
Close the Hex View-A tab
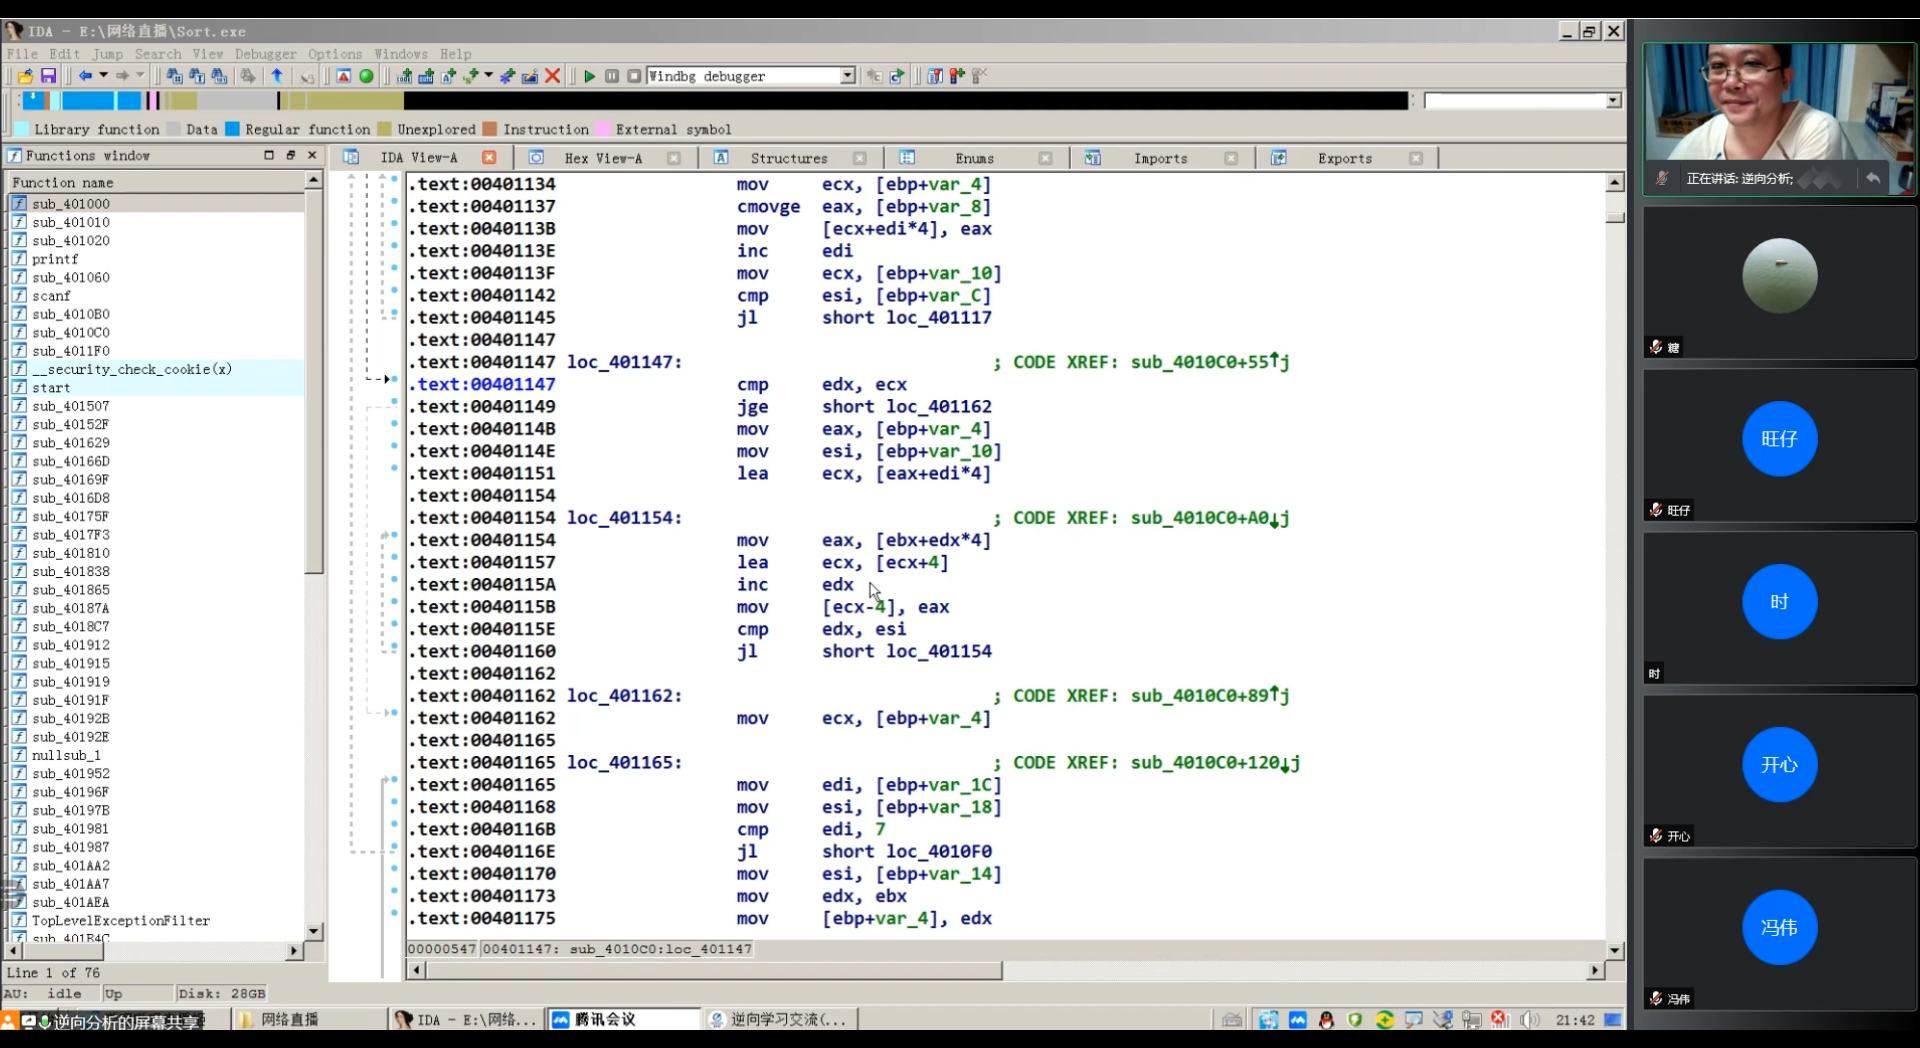pos(674,158)
